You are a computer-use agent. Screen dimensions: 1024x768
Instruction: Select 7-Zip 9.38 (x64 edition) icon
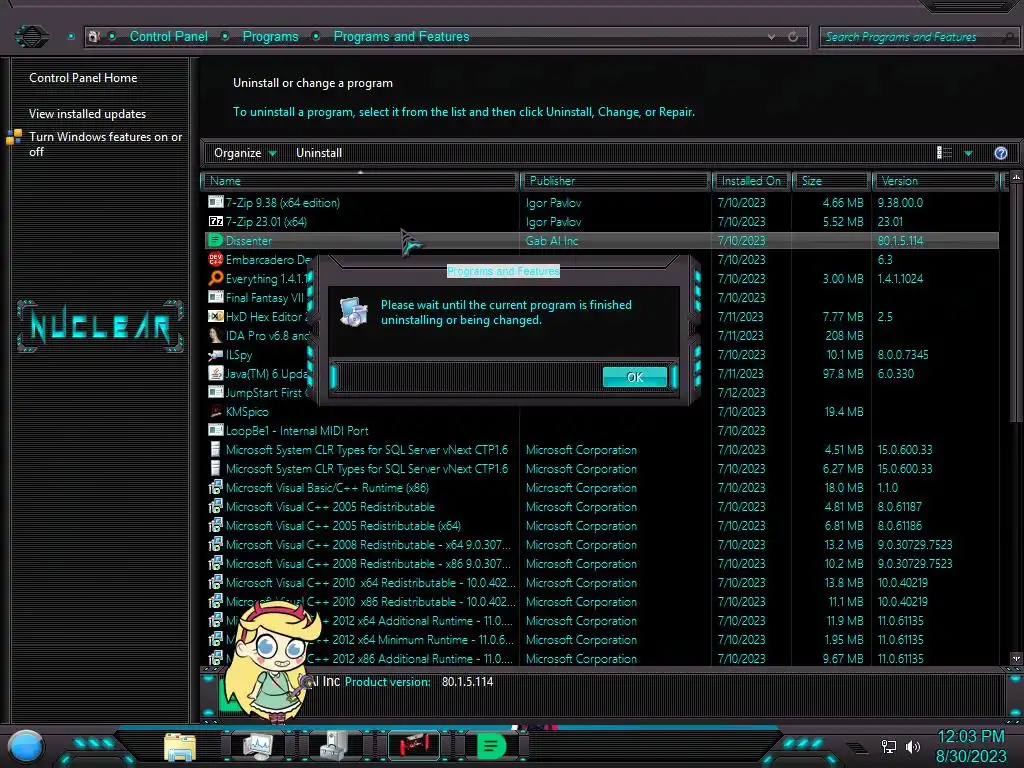(216, 202)
